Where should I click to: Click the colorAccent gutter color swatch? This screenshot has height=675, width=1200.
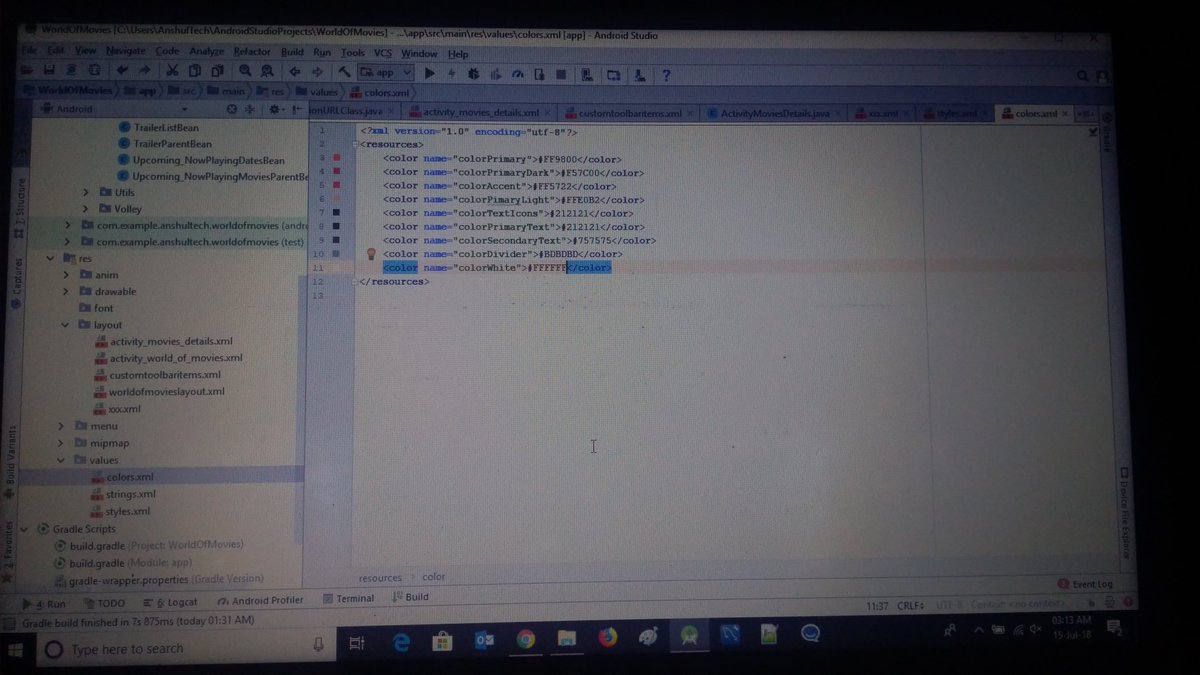pyautogui.click(x=336, y=185)
